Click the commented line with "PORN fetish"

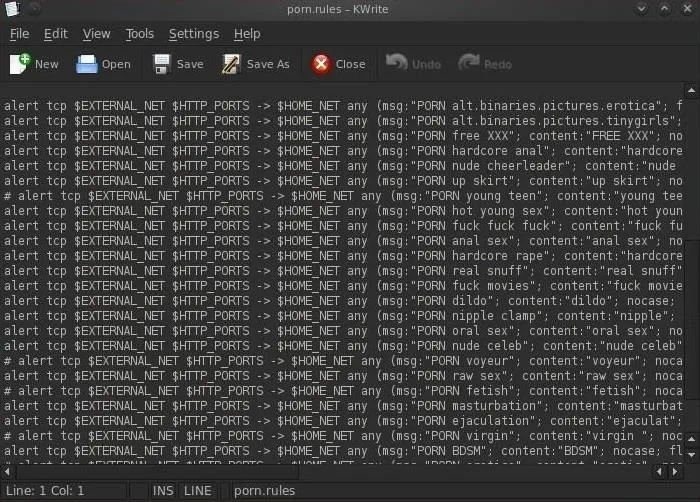(343, 391)
